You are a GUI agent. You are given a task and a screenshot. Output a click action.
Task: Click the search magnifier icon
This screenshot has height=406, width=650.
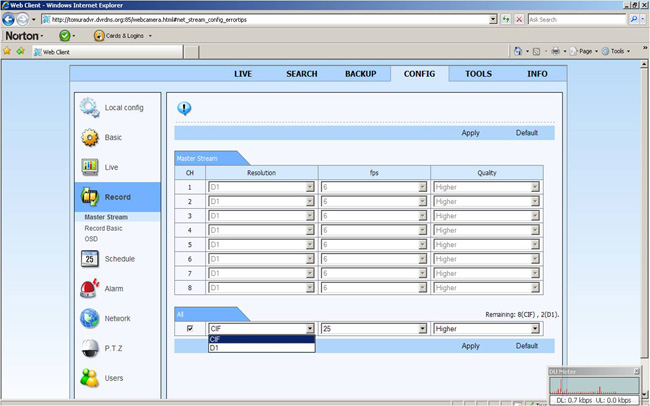click(x=633, y=19)
